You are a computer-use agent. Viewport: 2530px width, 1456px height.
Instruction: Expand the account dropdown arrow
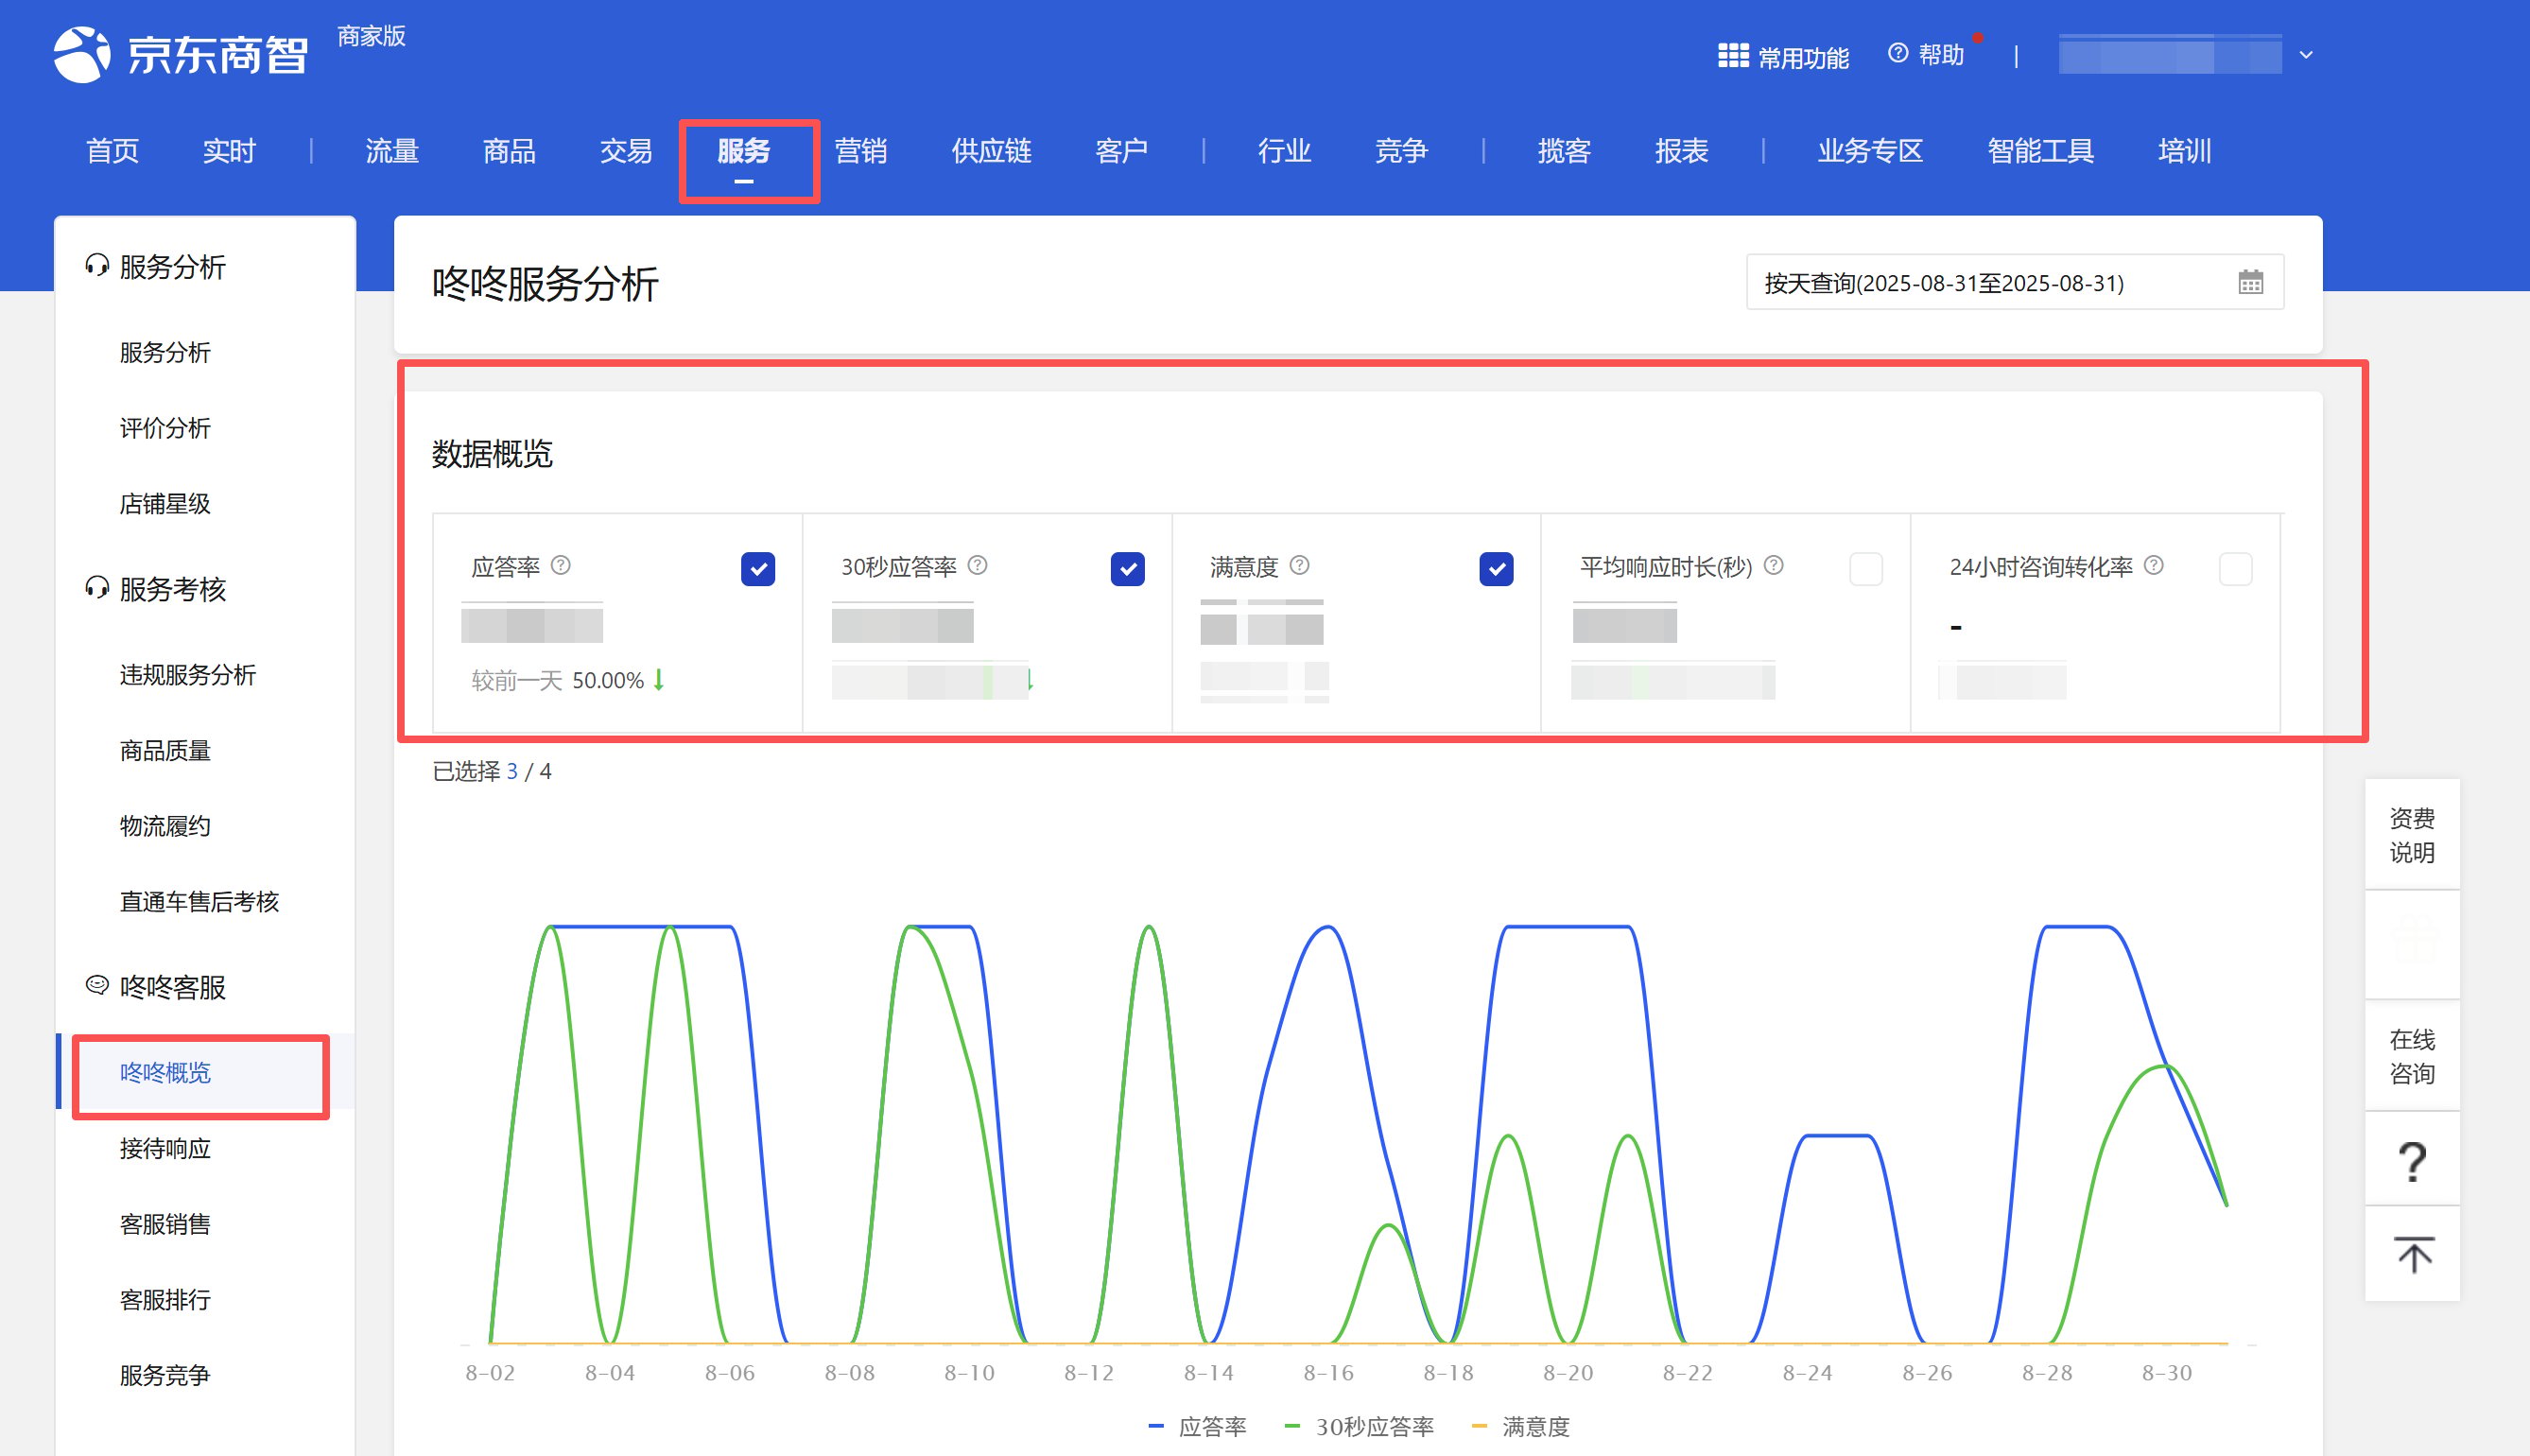pos(2306,55)
